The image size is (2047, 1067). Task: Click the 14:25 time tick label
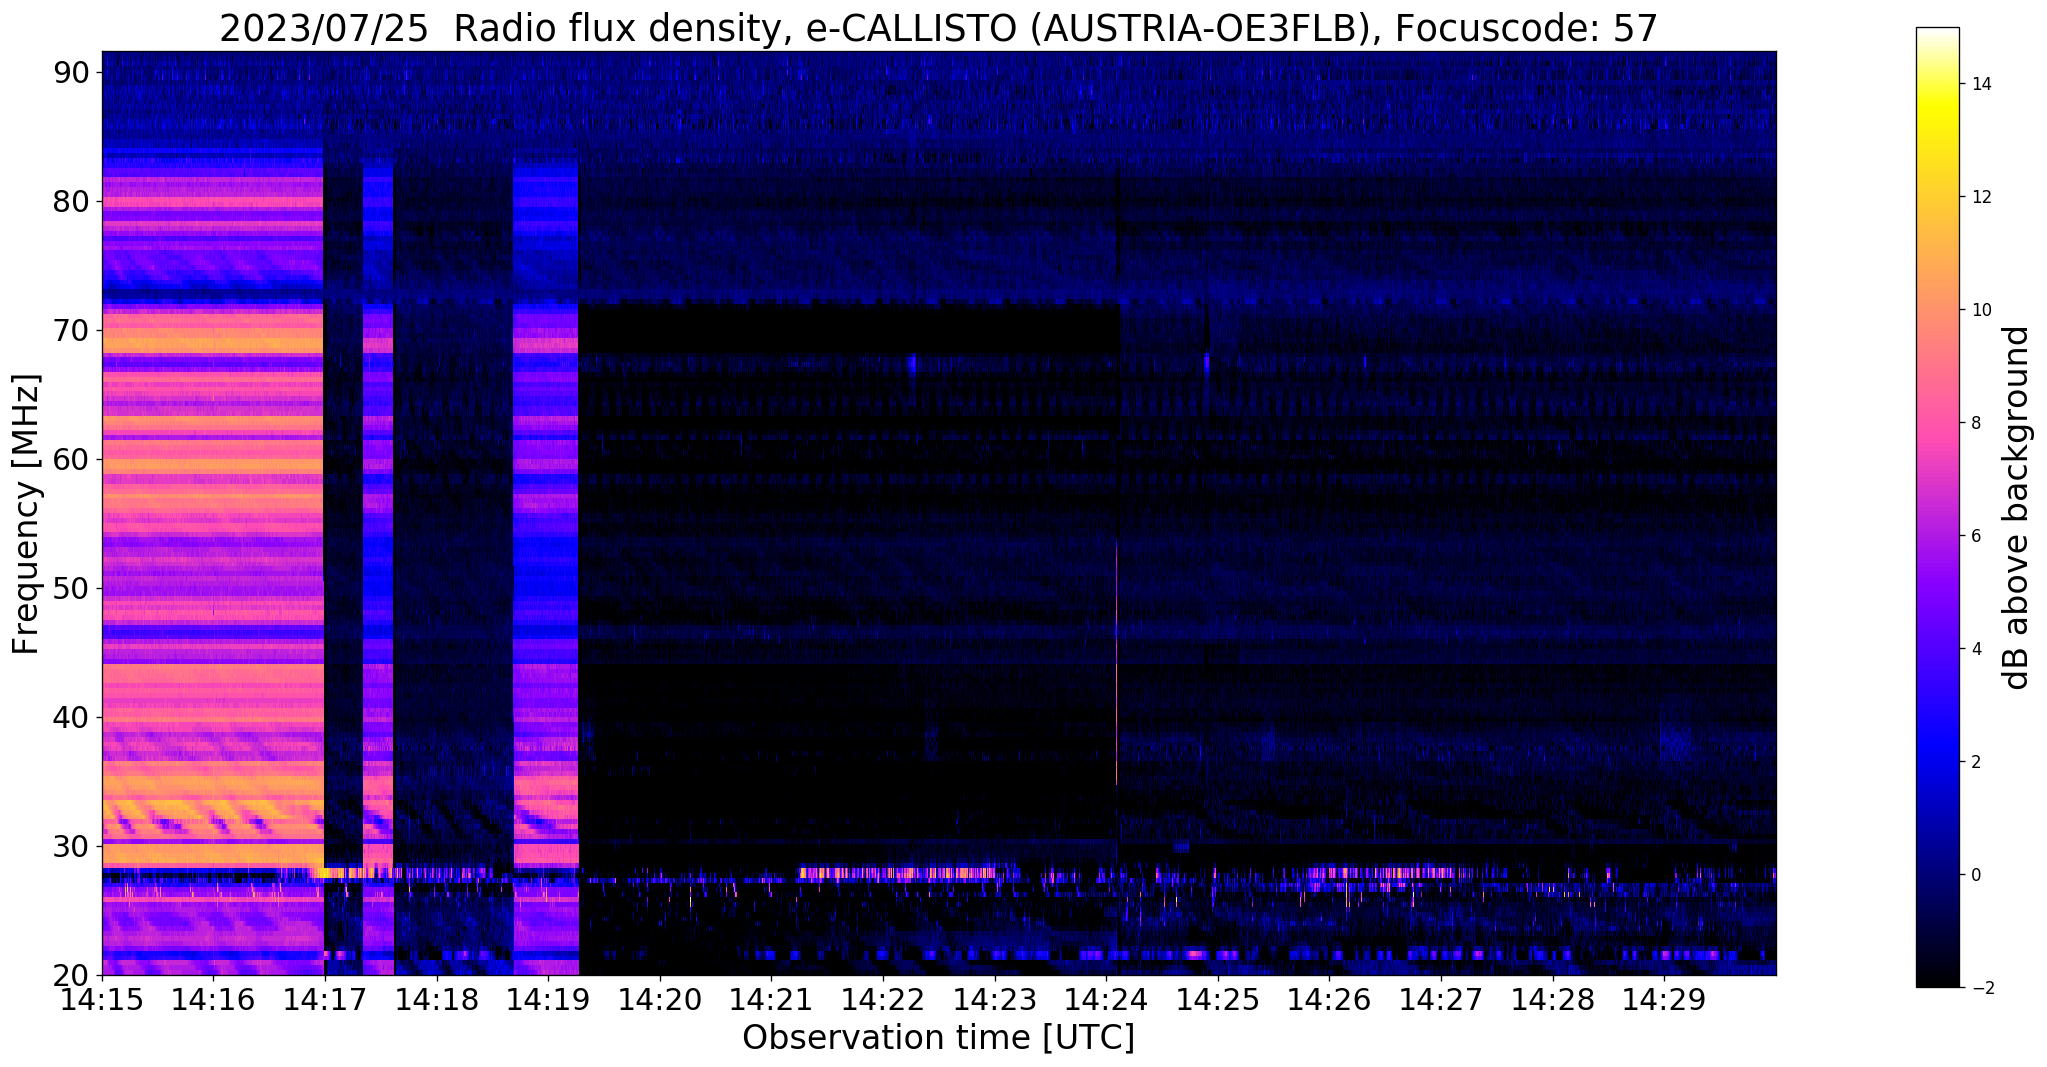(1217, 999)
